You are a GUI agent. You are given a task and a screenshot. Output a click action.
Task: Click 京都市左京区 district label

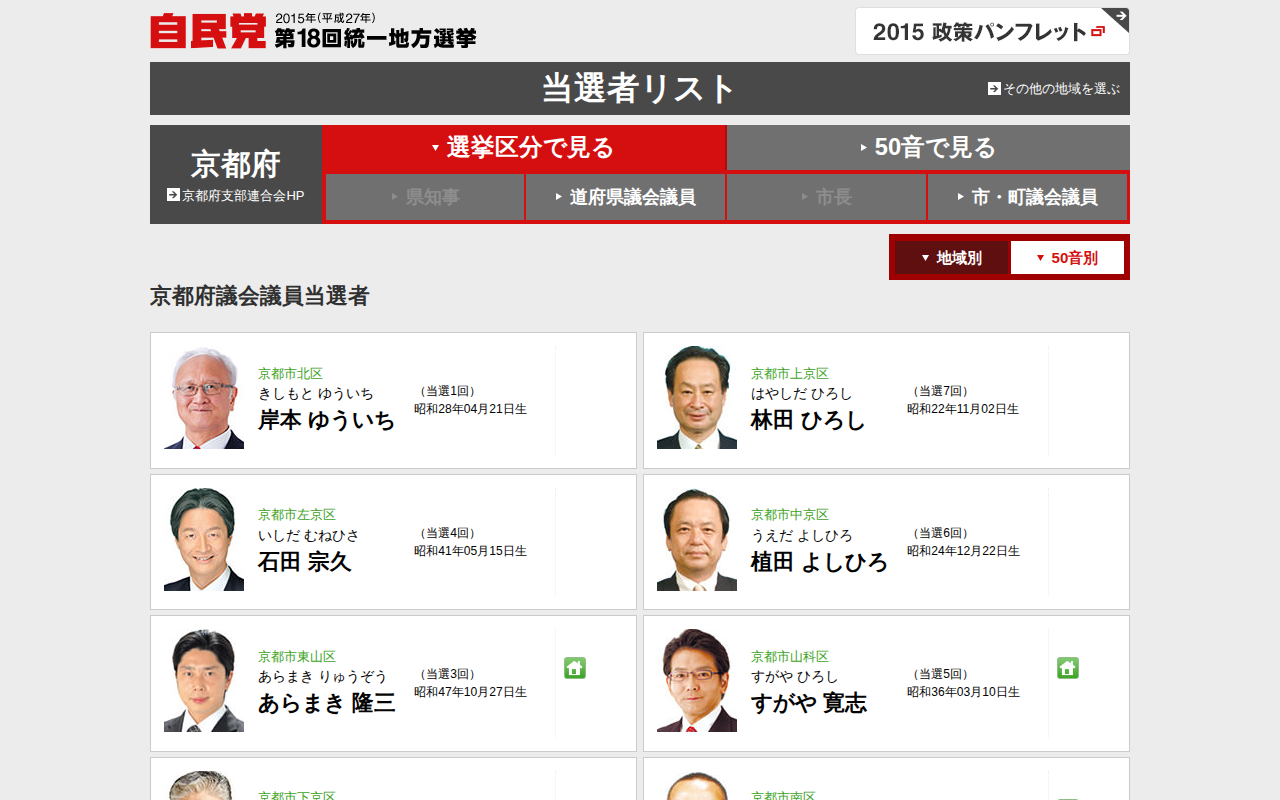[x=297, y=514]
